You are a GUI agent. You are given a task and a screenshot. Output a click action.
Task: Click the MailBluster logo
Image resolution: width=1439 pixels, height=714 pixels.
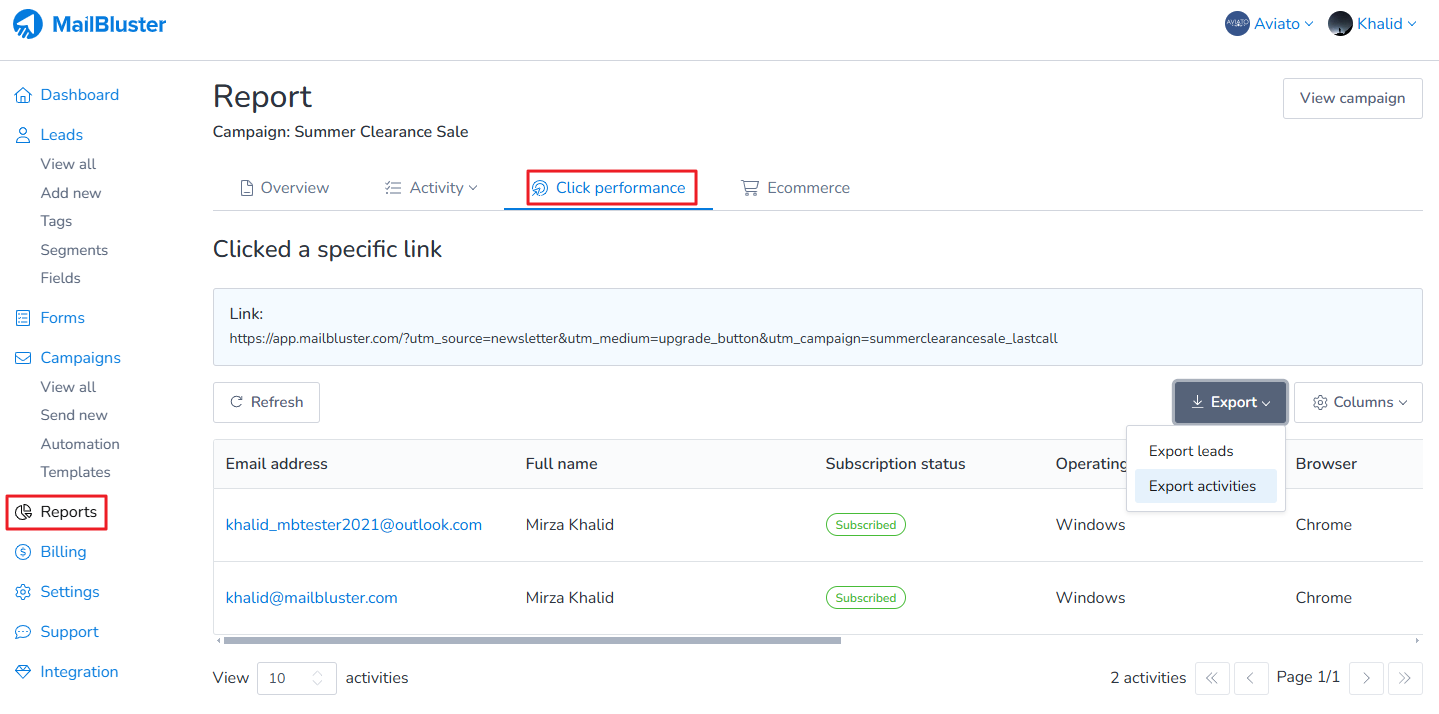[x=88, y=24]
